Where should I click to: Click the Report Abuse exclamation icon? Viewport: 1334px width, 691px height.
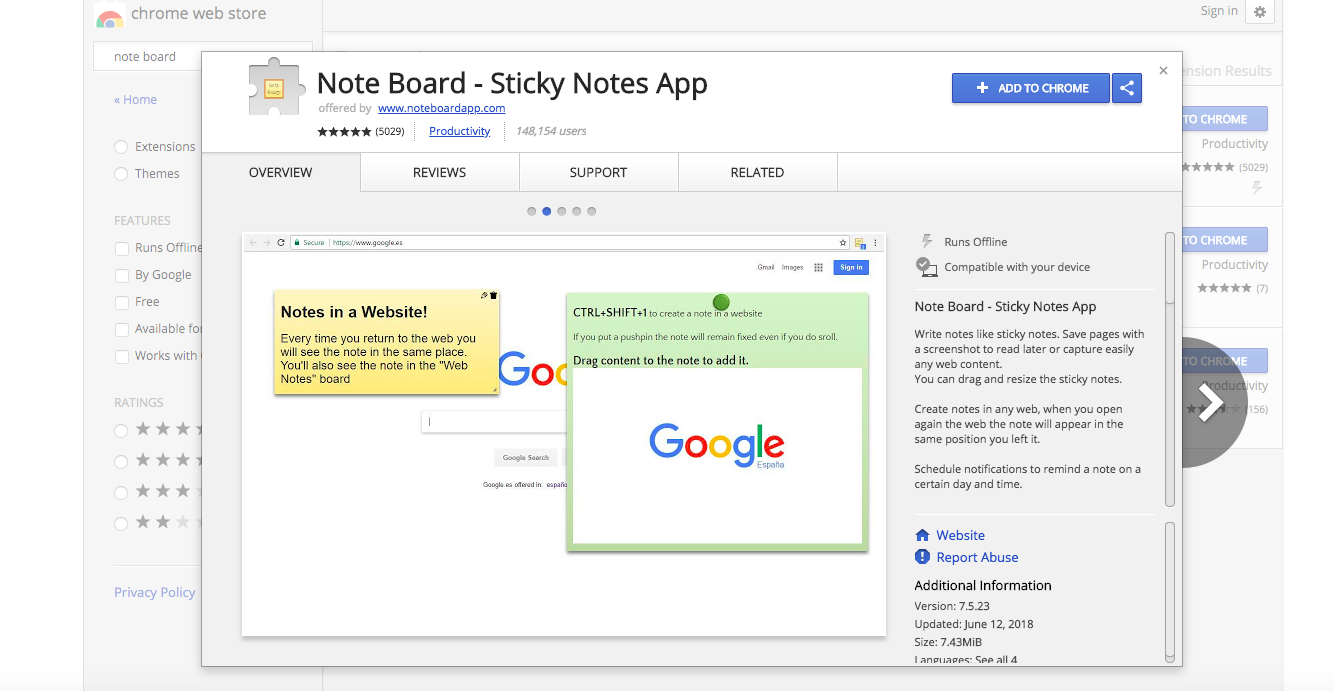tap(922, 557)
